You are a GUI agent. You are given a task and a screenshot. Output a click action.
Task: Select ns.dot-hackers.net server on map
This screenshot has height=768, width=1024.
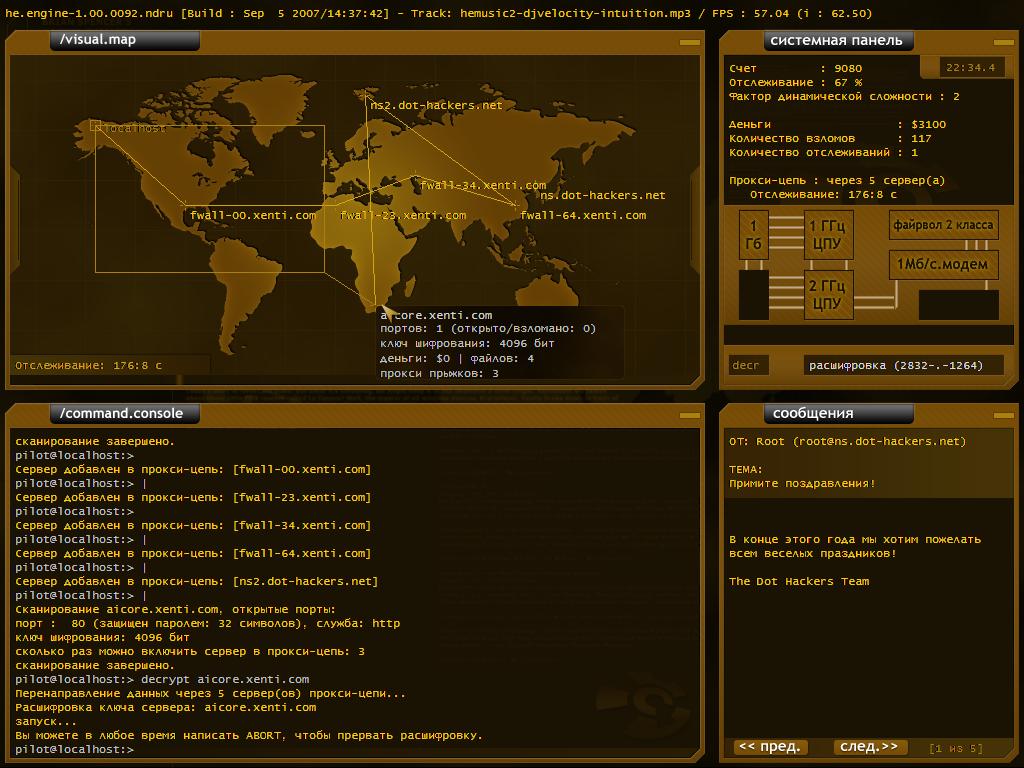tap(603, 195)
